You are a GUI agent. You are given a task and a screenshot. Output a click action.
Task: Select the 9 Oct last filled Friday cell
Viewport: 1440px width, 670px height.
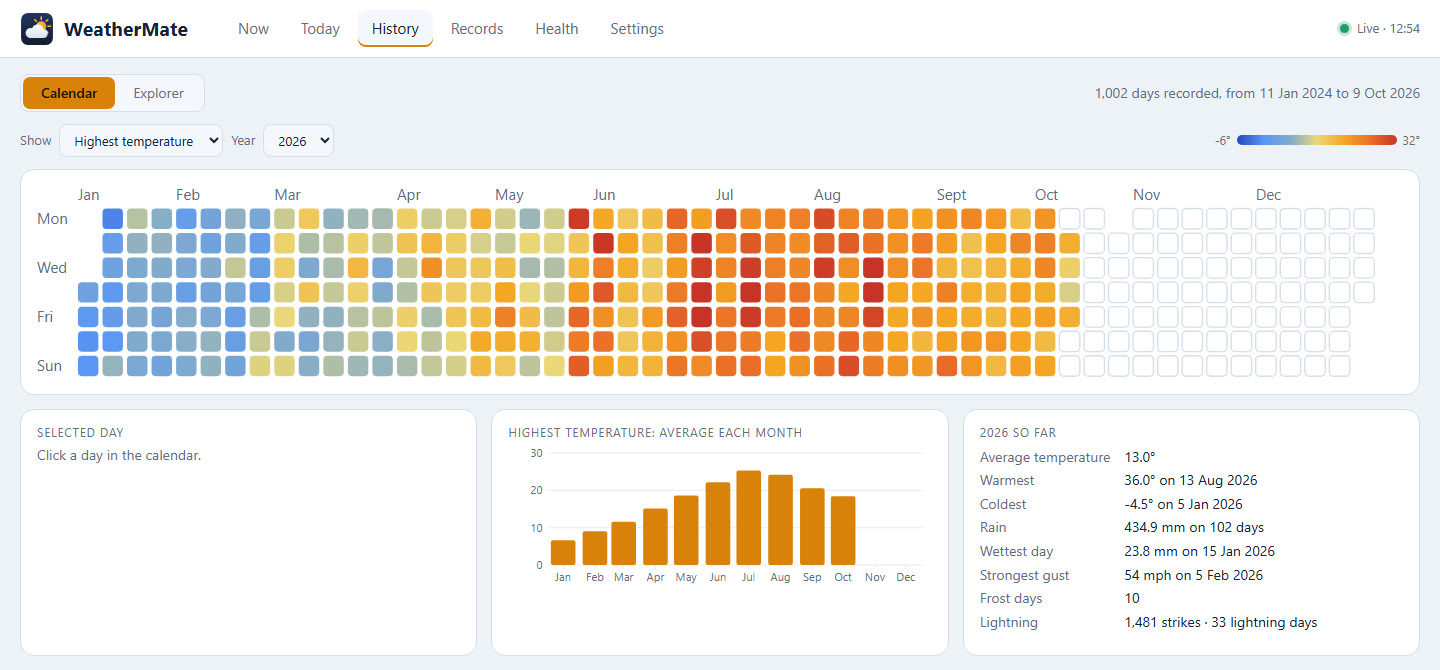[x=1069, y=317]
